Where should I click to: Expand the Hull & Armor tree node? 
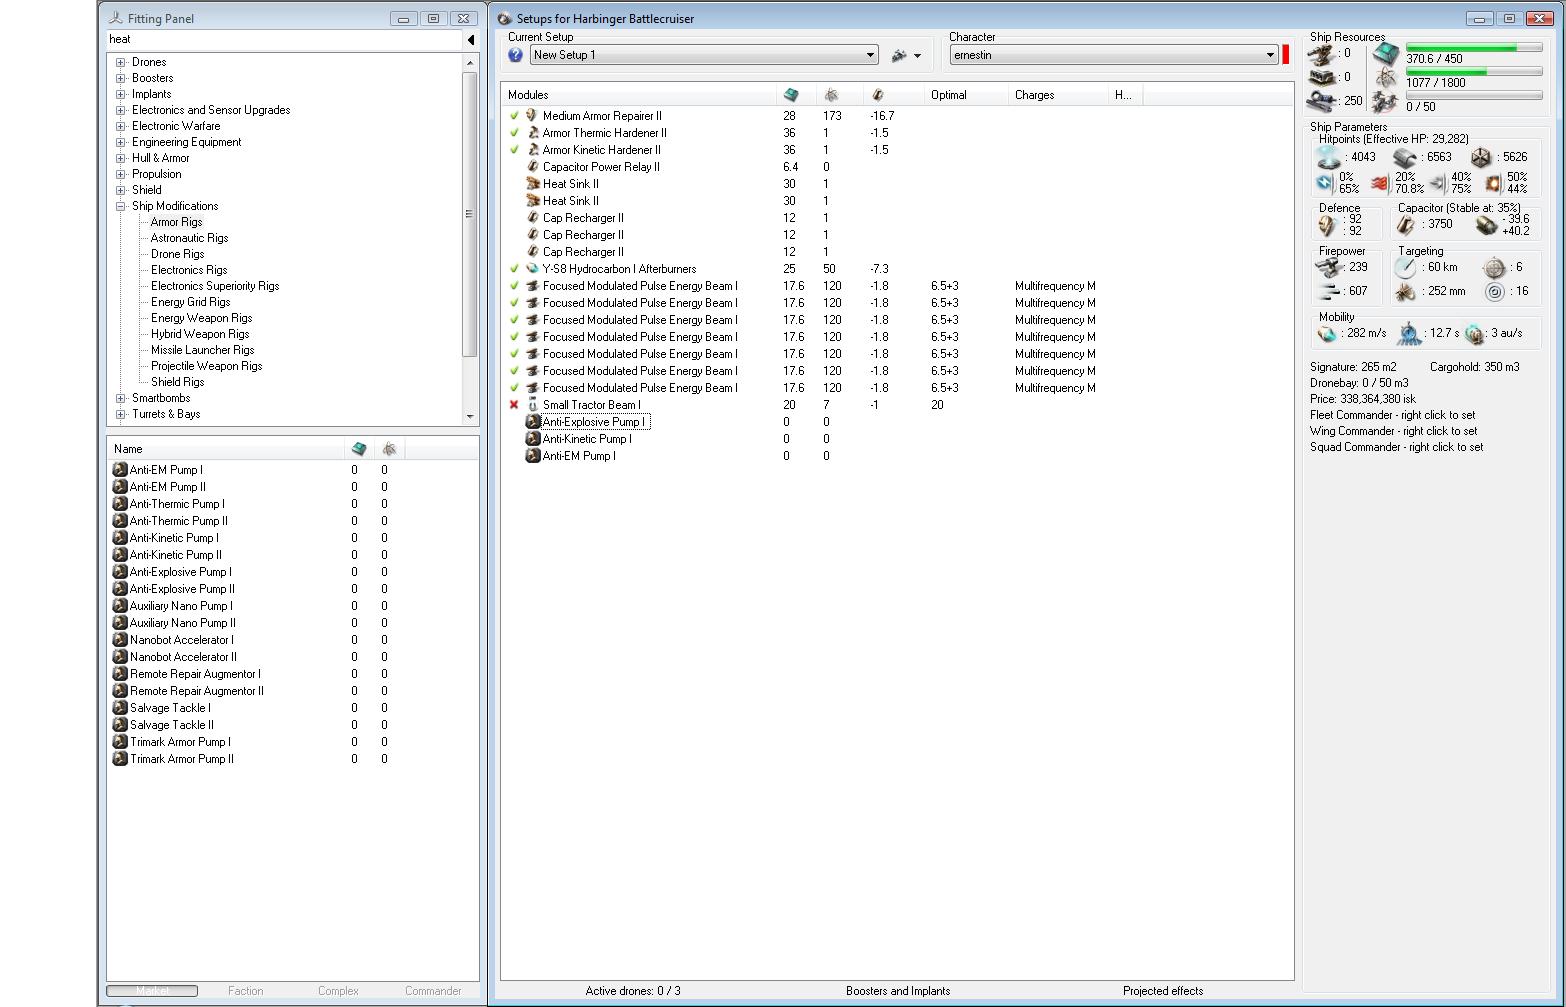click(x=121, y=158)
